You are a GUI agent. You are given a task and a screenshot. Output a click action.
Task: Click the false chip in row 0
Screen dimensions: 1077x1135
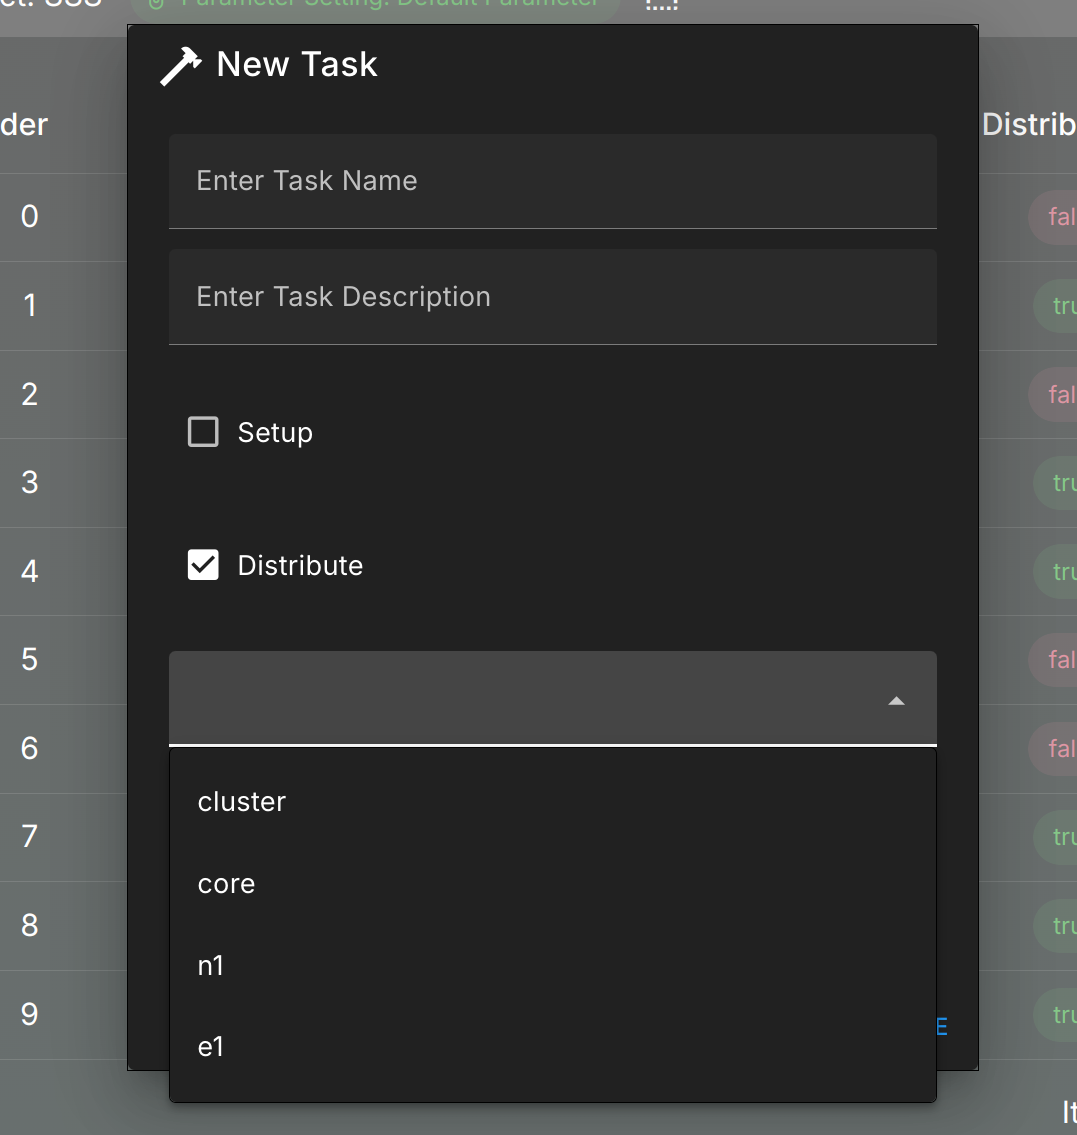[x=1053, y=216]
